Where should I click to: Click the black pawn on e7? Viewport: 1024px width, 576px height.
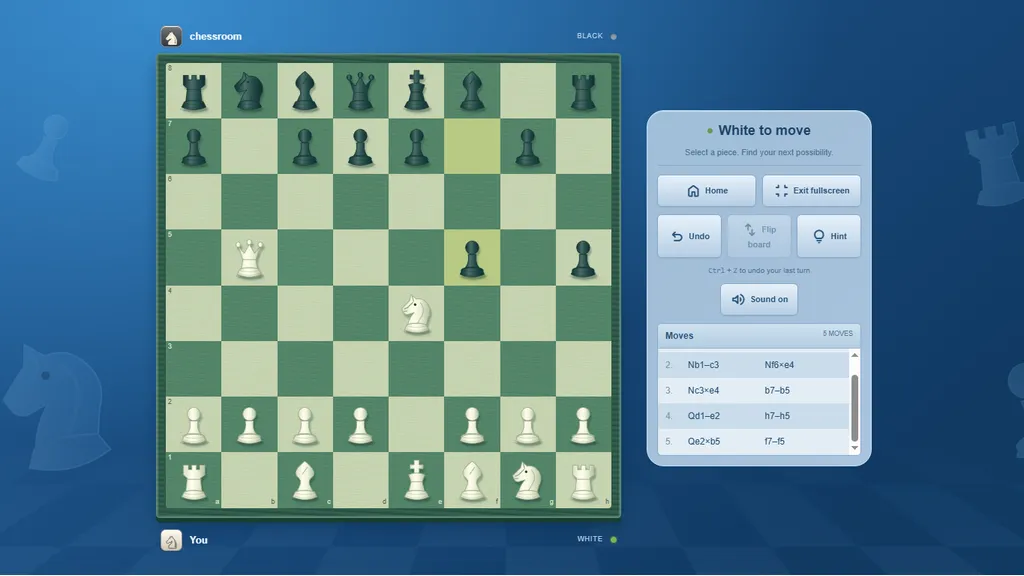pyautogui.click(x=416, y=146)
